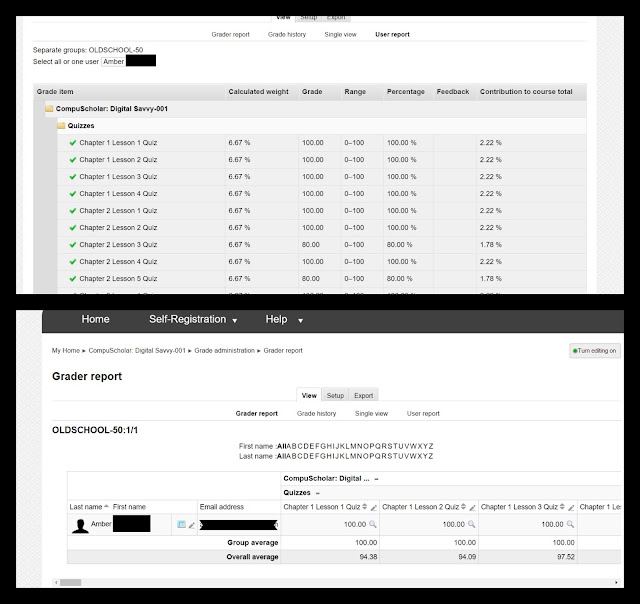The width and height of the screenshot is (640, 604).
Task: Click the 97.52 overall average value
Action: click(x=566, y=557)
